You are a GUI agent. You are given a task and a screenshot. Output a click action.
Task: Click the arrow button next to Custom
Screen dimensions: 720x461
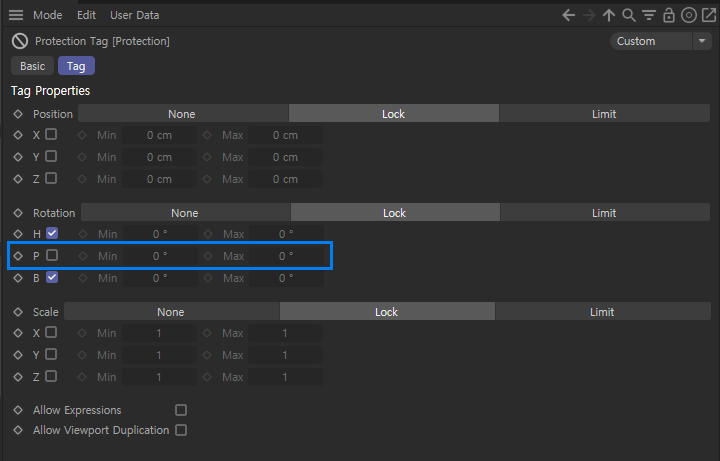click(702, 41)
